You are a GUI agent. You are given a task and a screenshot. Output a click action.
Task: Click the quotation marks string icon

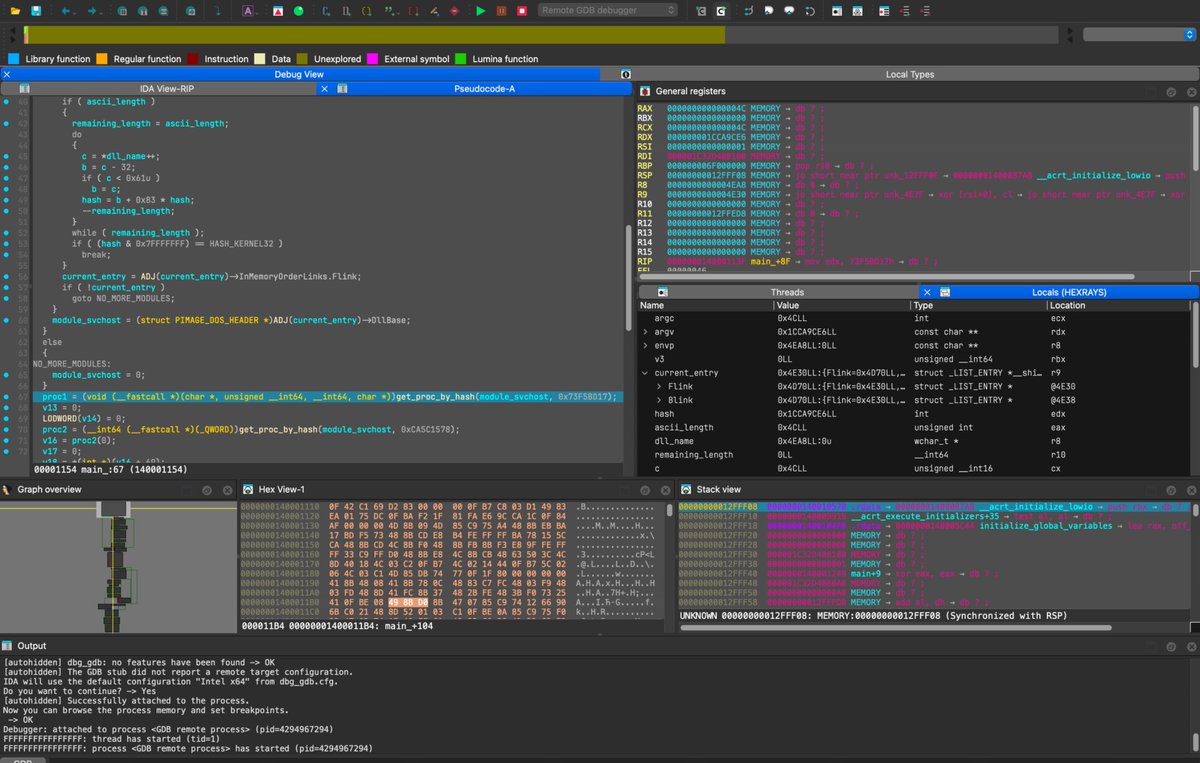coord(390,11)
